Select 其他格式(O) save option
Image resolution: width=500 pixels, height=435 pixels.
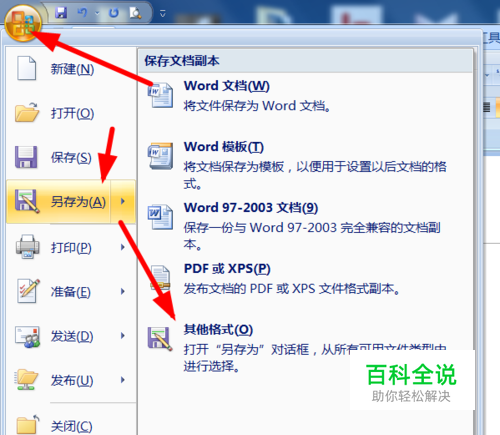tap(305, 347)
